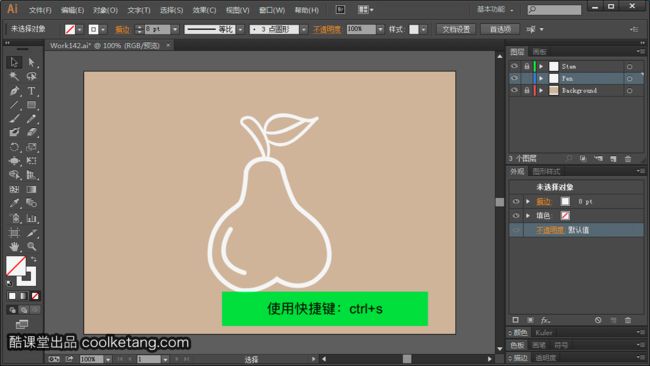Select the Mesh tool
This screenshot has width=650, height=366.
pos(14,189)
